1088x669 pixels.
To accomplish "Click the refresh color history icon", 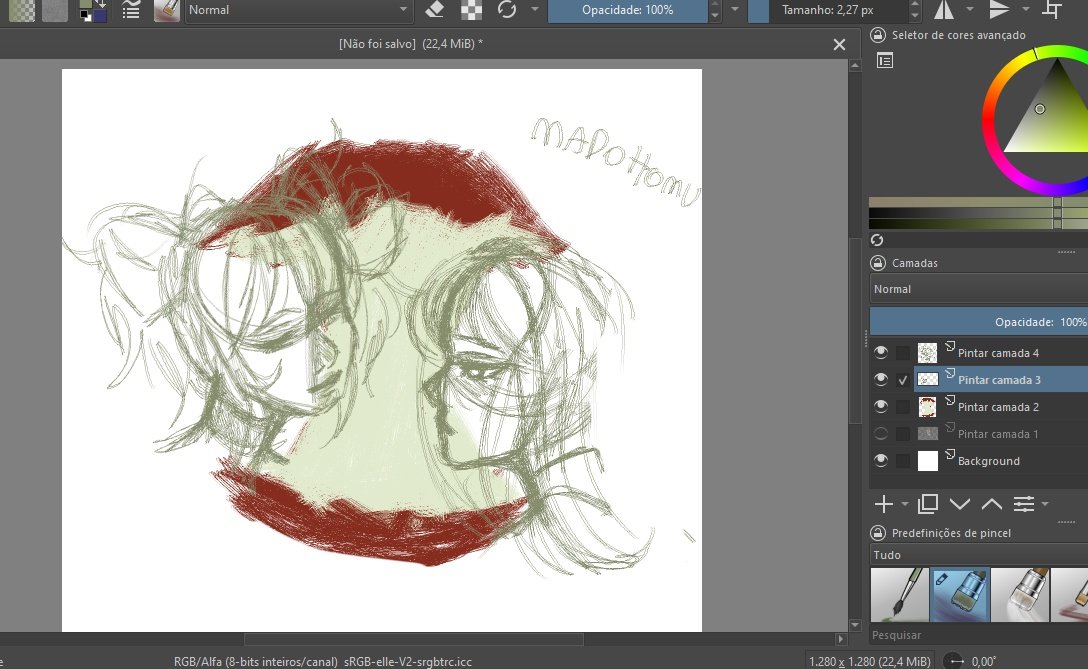I will pos(877,240).
